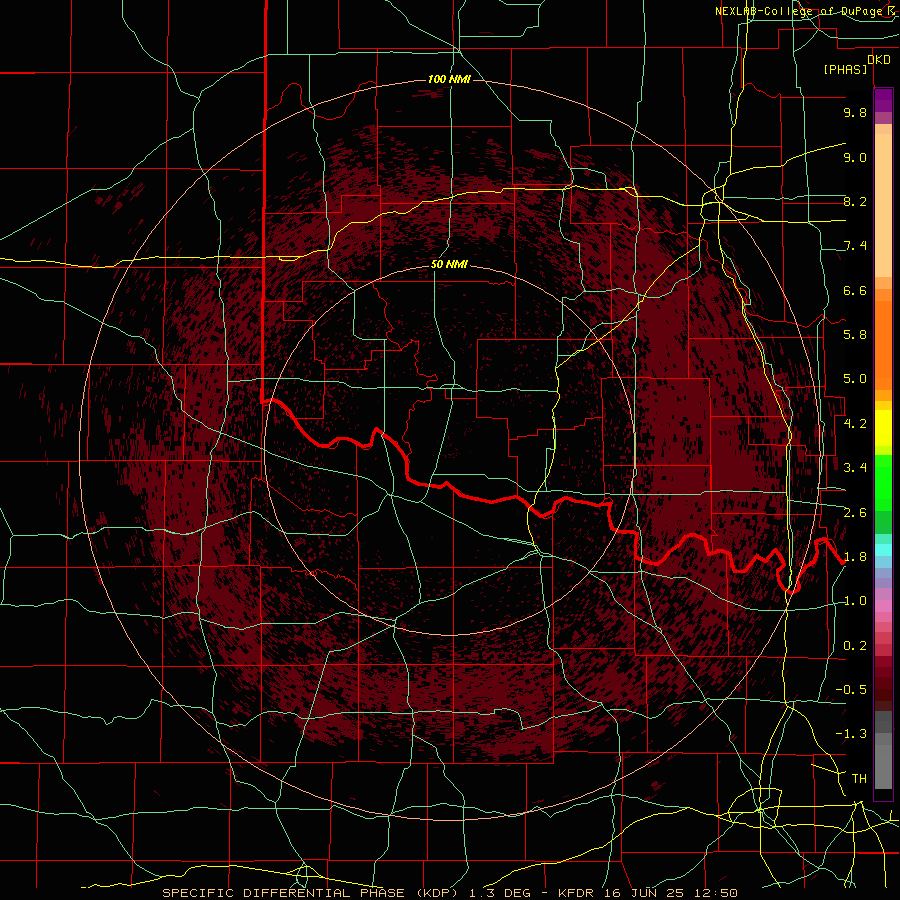Click the bright orange segment of color bar
900x900 pixels.
[x=883, y=345]
